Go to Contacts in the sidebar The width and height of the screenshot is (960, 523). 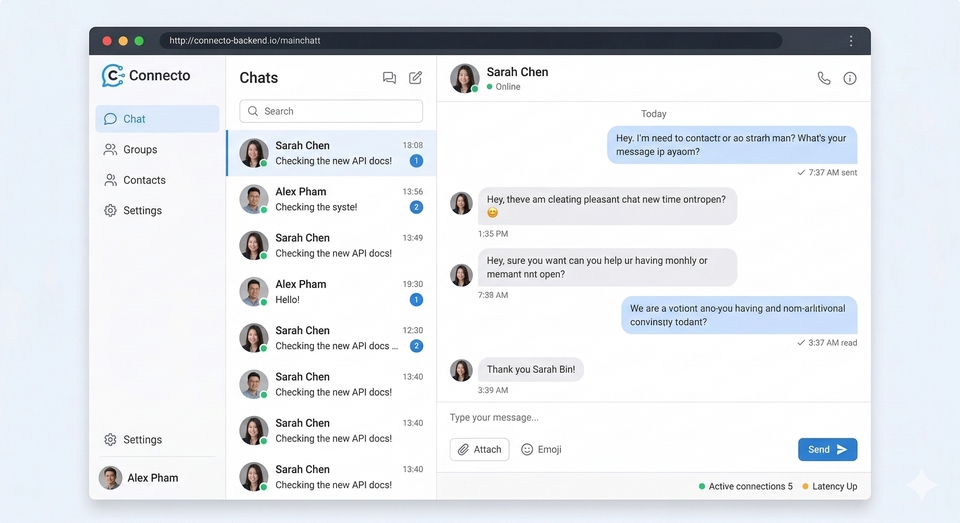click(144, 180)
